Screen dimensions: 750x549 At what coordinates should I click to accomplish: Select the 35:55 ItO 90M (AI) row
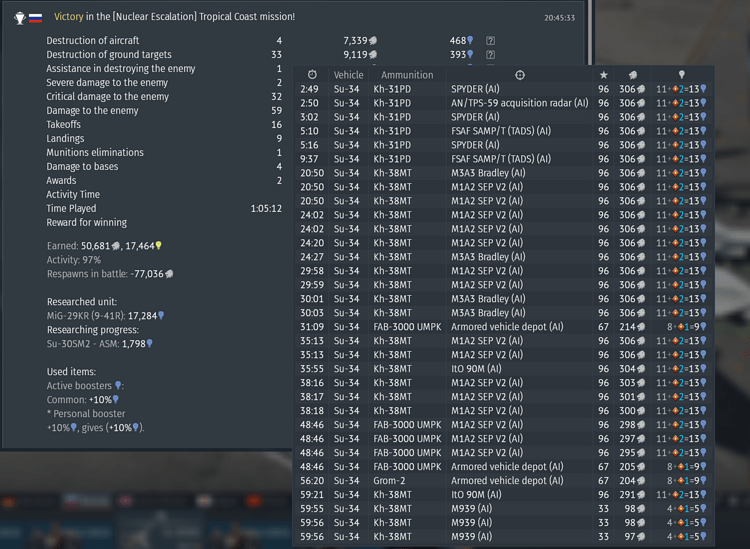(x=503, y=369)
